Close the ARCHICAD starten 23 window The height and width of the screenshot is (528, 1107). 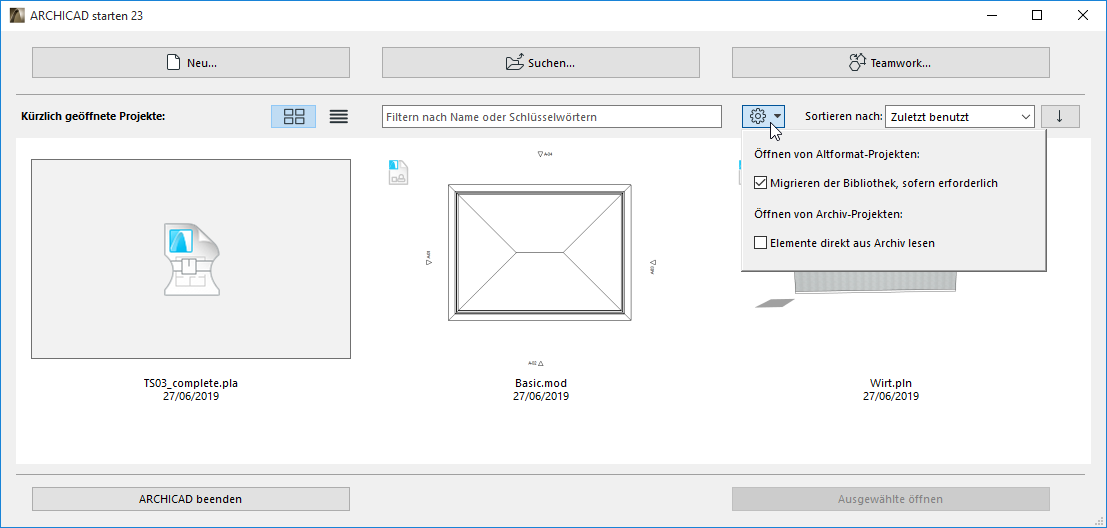pyautogui.click(x=1081, y=15)
